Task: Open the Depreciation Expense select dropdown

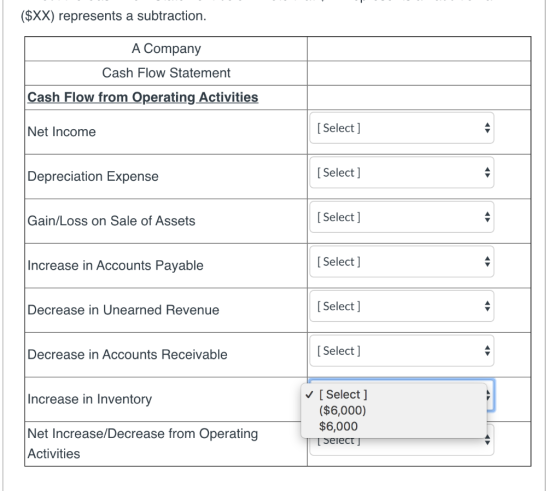Action: point(402,172)
